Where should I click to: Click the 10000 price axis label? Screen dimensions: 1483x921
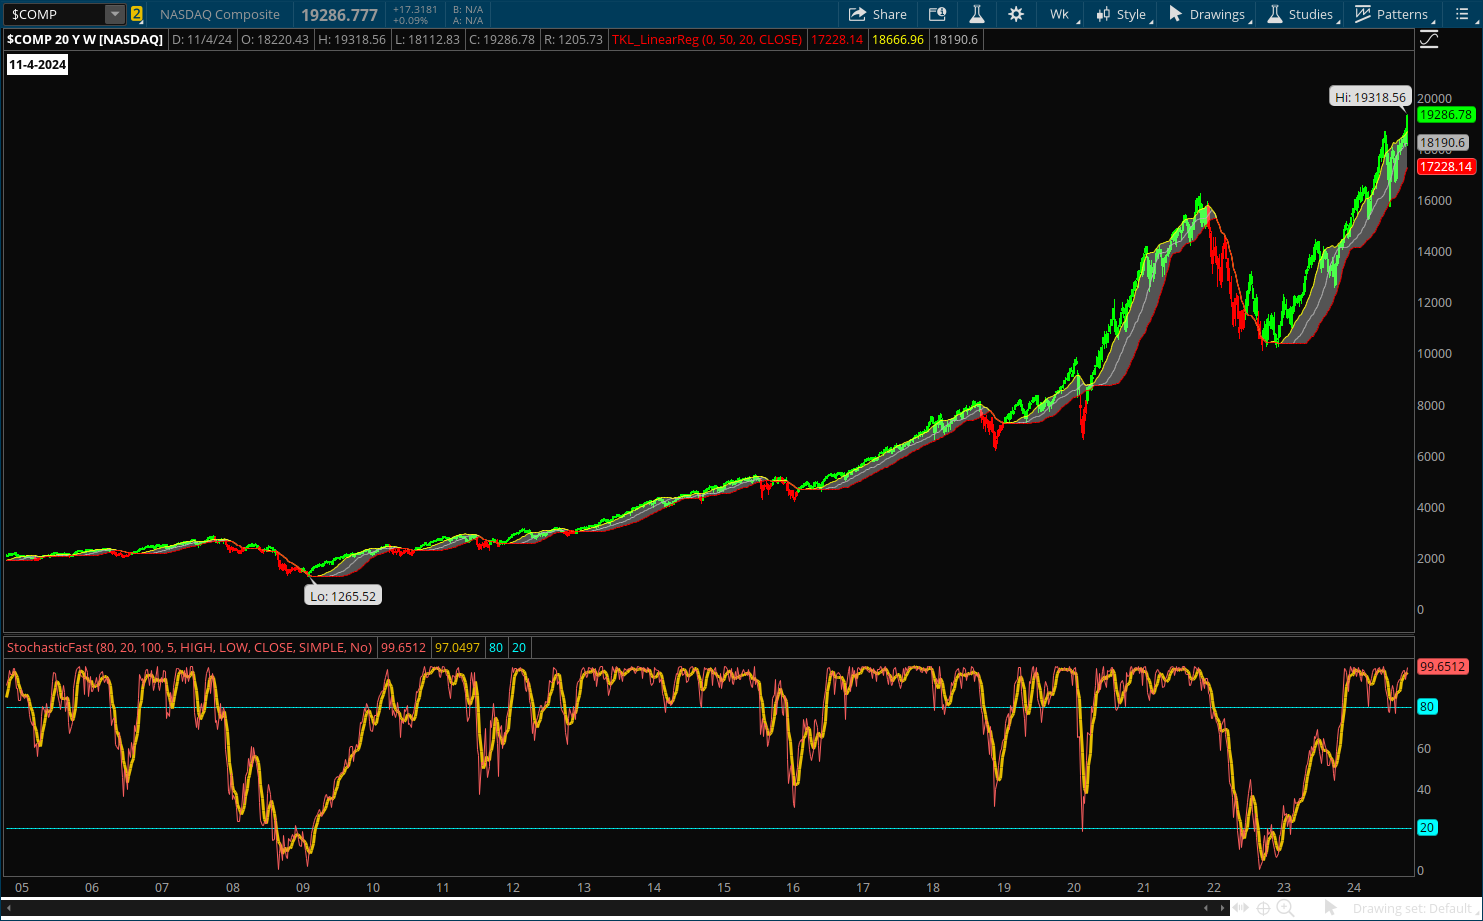click(1434, 354)
